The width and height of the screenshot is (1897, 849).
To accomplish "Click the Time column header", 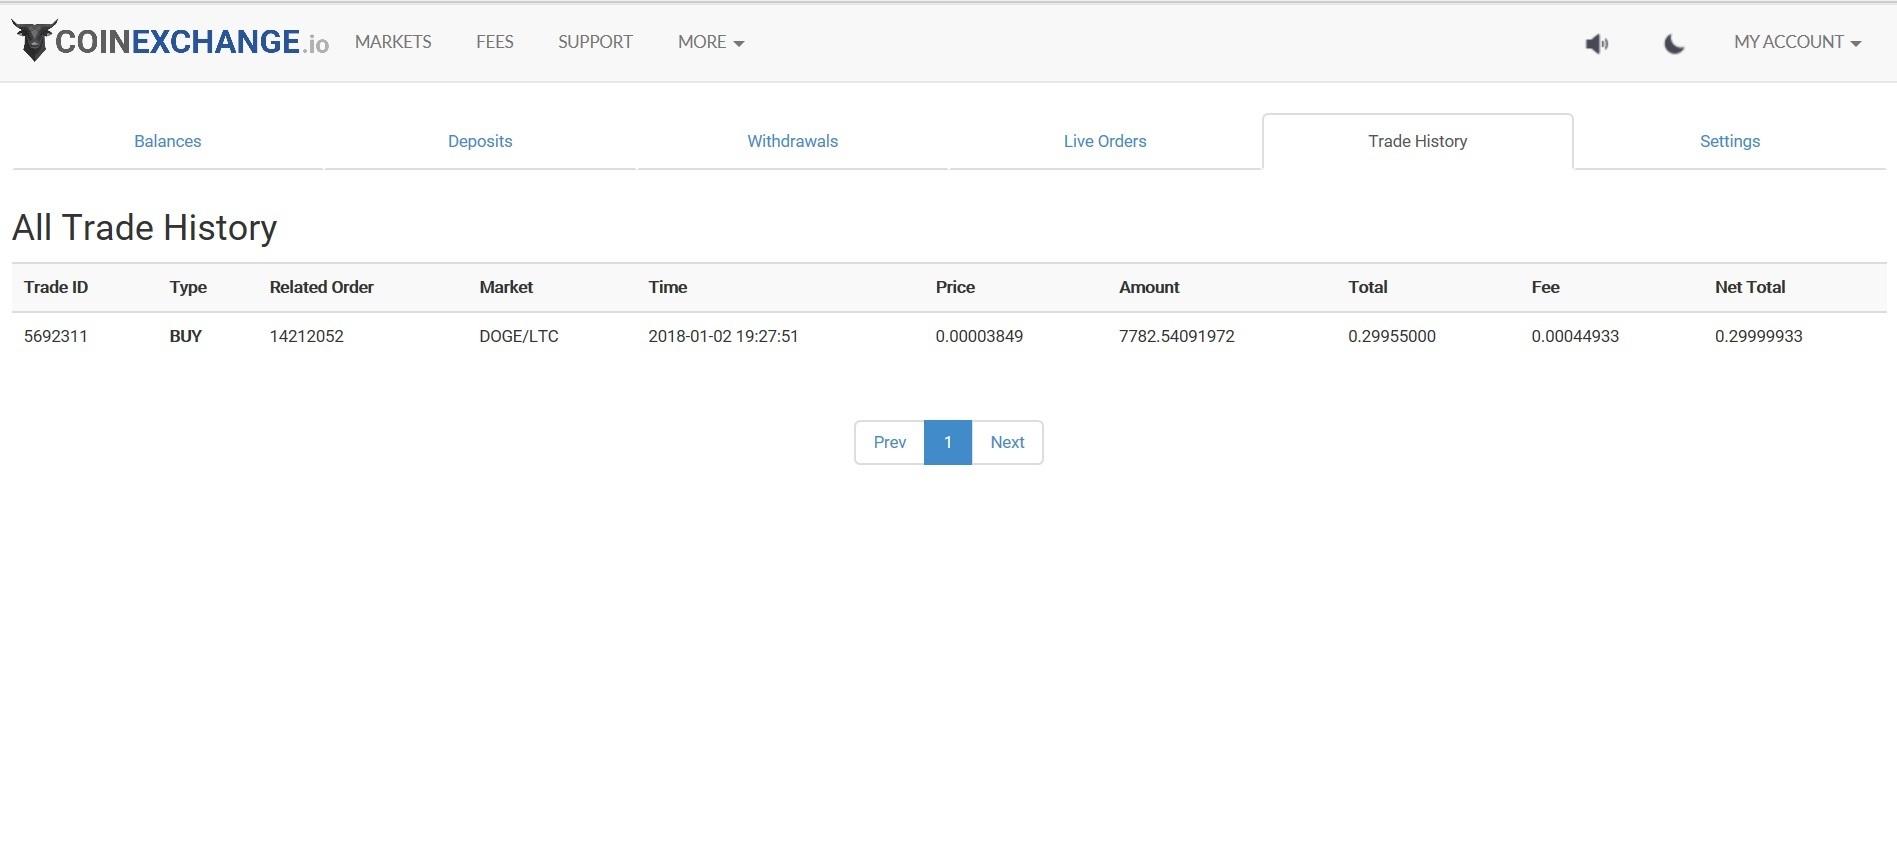I will click(668, 287).
